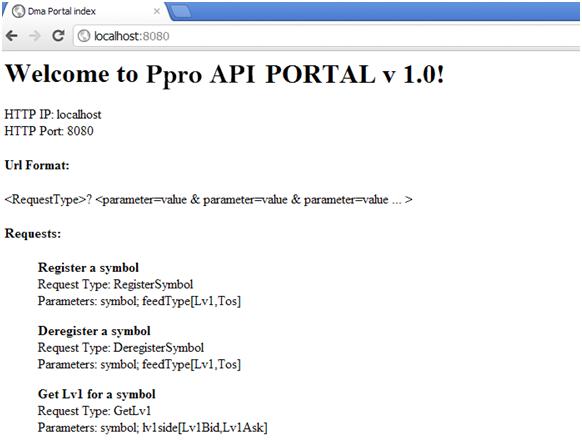The image size is (582, 447).
Task: Click the HTTP IP: localhost text
Action: (x=53, y=114)
